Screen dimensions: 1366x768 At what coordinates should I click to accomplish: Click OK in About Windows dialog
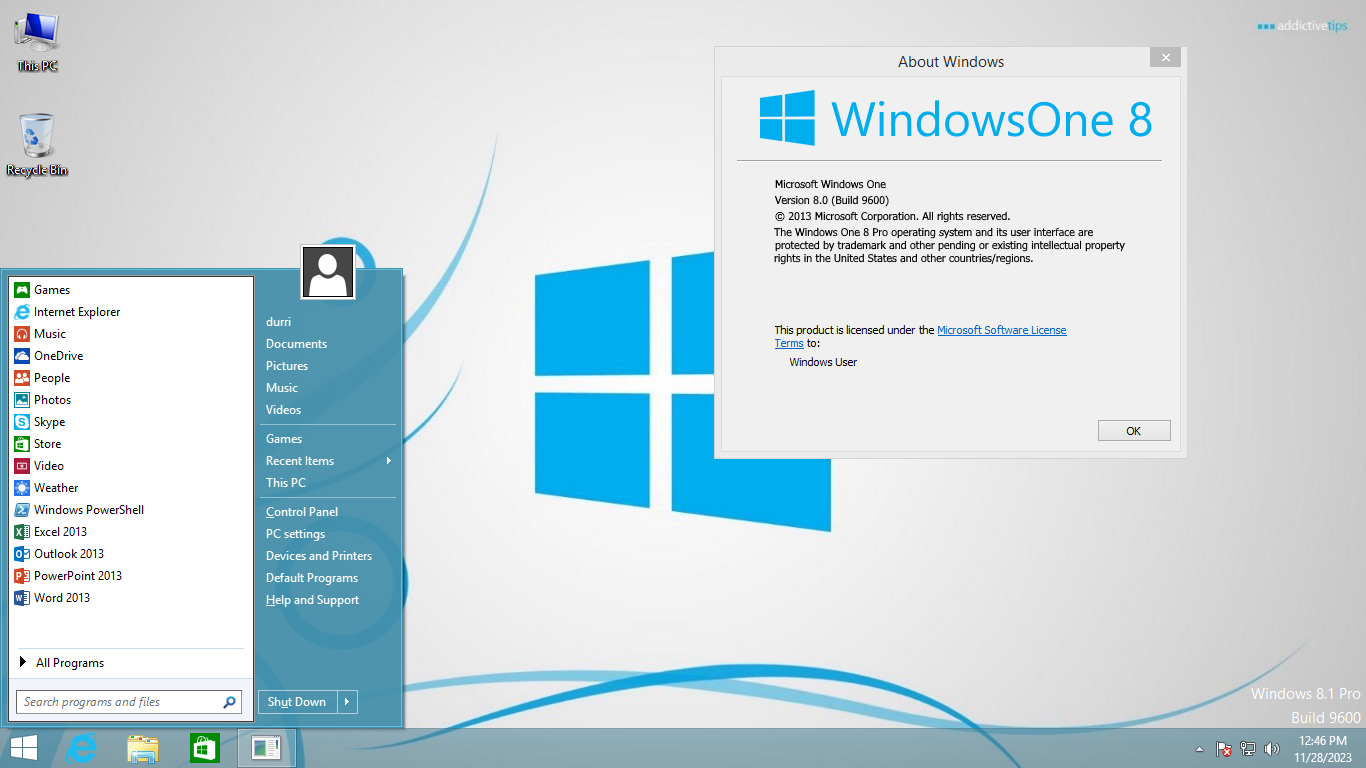click(1134, 431)
